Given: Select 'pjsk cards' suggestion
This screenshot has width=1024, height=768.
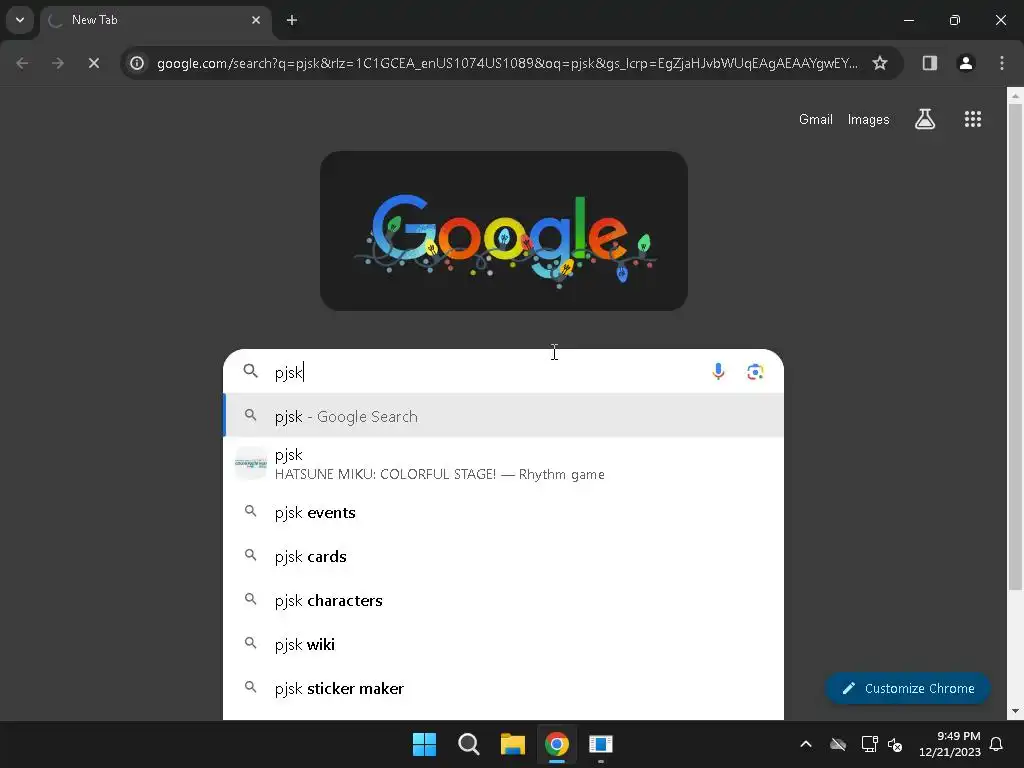Looking at the screenshot, I should 504,556.
